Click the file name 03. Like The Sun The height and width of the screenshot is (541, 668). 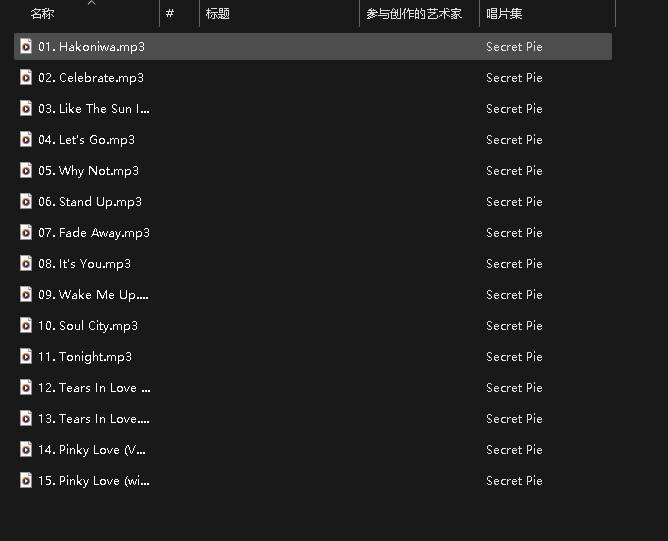click(104, 108)
